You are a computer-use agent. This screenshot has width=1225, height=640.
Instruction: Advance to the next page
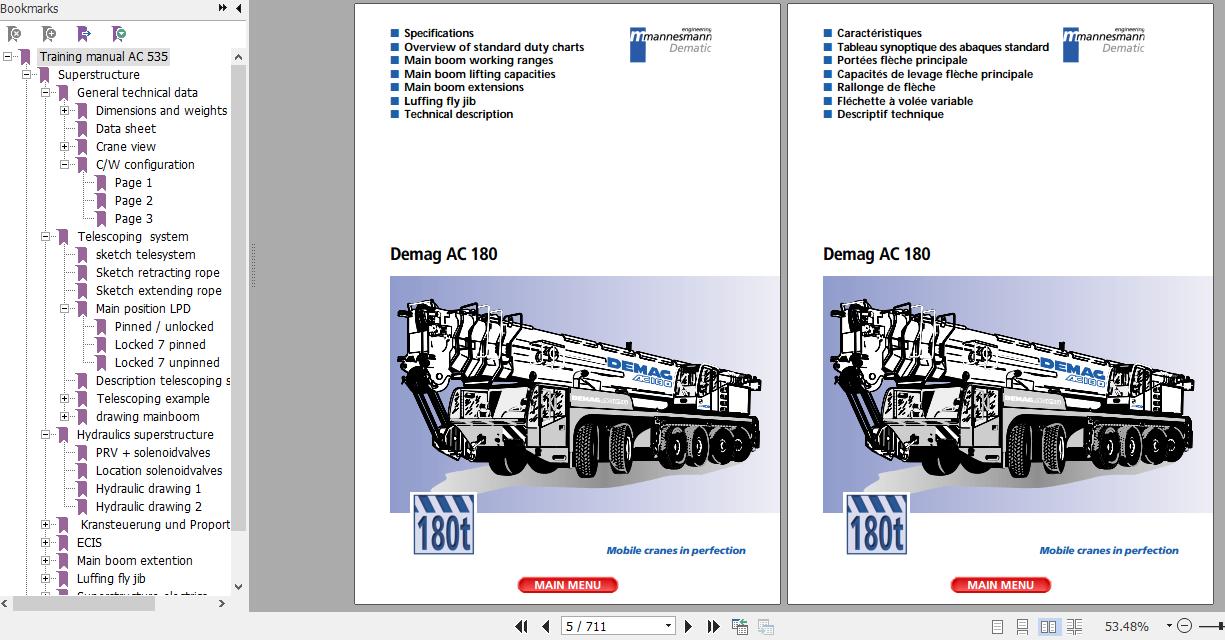[x=689, y=625]
